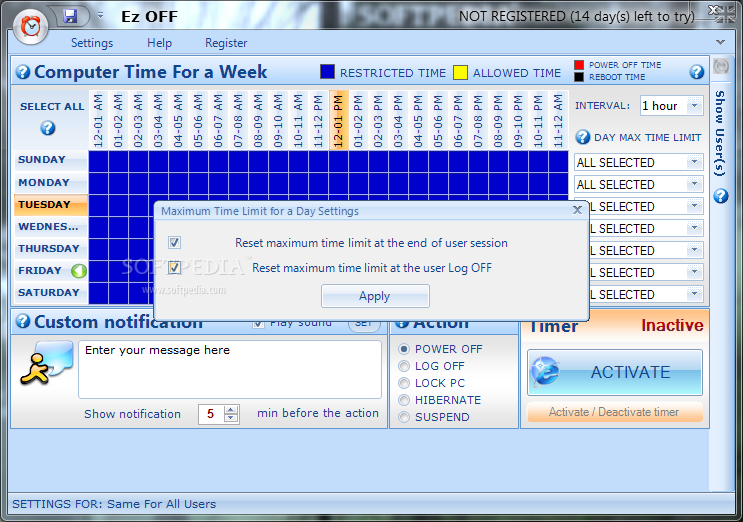Image resolution: width=743 pixels, height=522 pixels.
Task: Decrease notification minutes with down arrow
Action: [x=231, y=418]
